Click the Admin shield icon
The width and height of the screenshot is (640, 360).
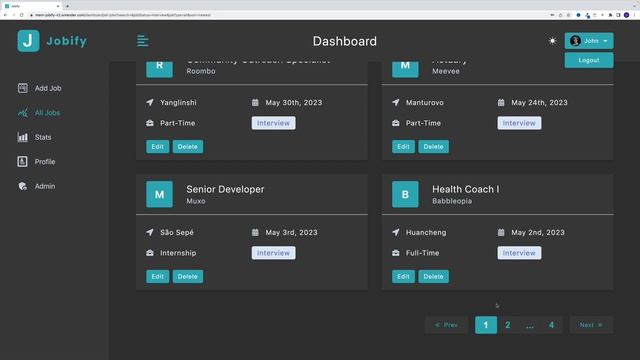[22, 186]
